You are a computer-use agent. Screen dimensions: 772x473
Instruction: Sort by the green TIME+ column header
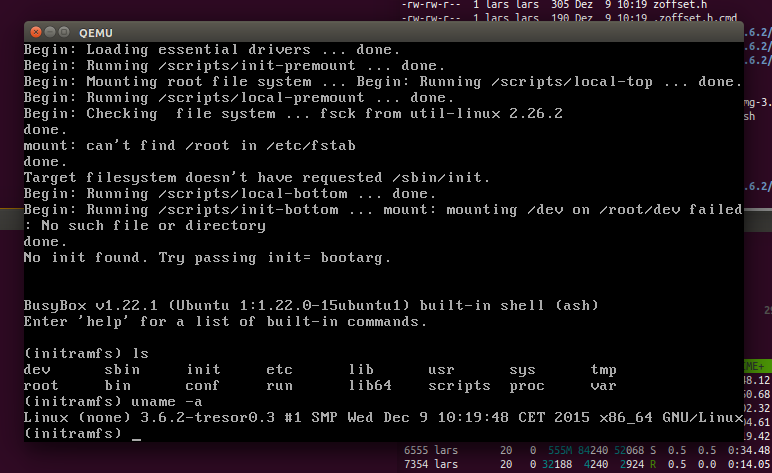point(756,365)
